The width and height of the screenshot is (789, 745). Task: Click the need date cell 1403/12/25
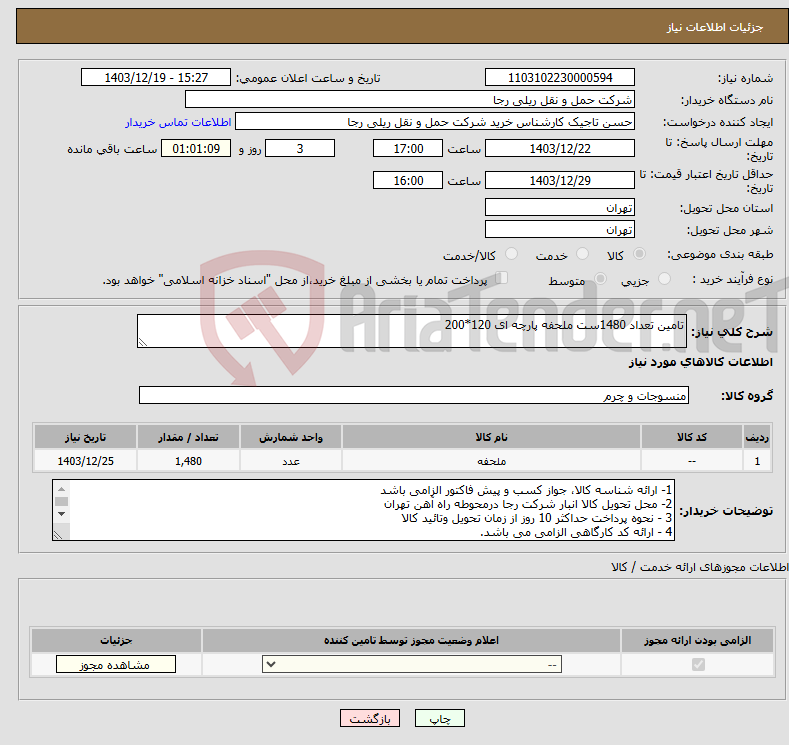coord(86,461)
